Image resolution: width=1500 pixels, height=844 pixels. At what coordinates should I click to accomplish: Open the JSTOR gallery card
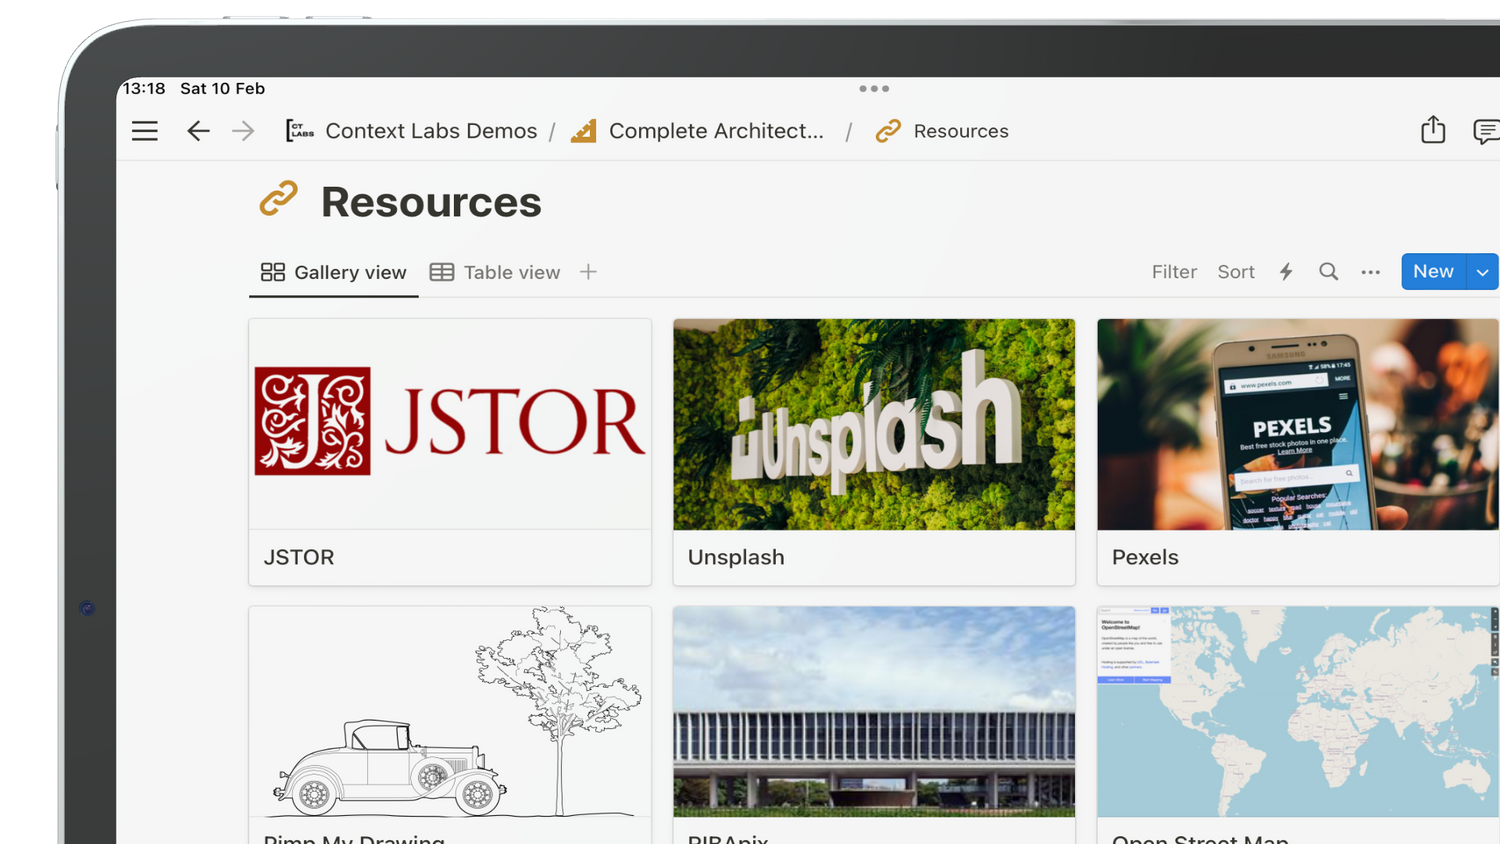tap(450, 452)
